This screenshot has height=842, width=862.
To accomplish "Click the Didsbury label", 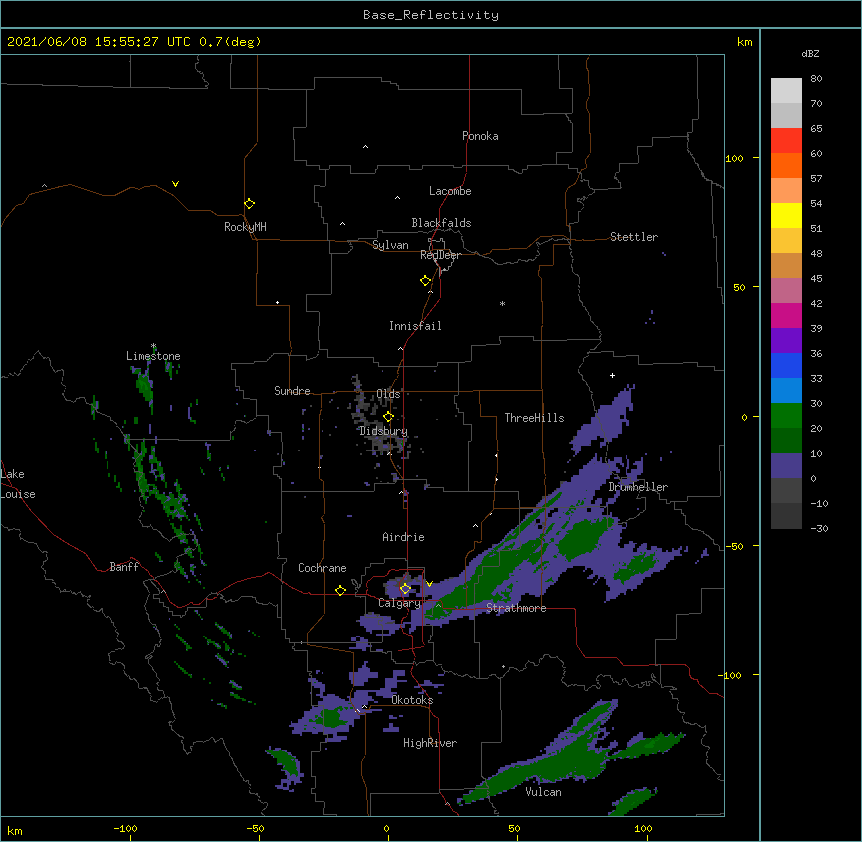I will tap(383, 431).
